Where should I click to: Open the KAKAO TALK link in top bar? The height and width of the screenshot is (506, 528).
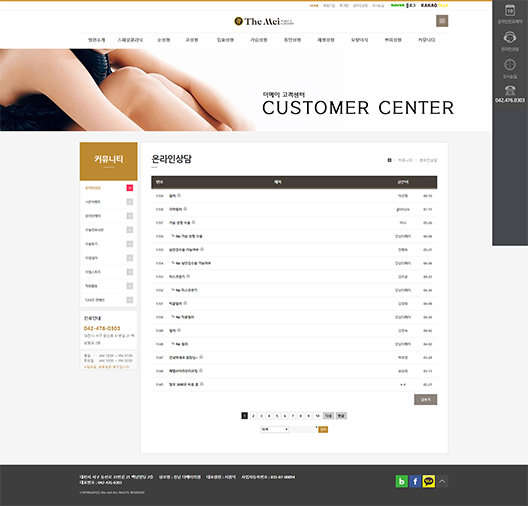[x=434, y=5]
